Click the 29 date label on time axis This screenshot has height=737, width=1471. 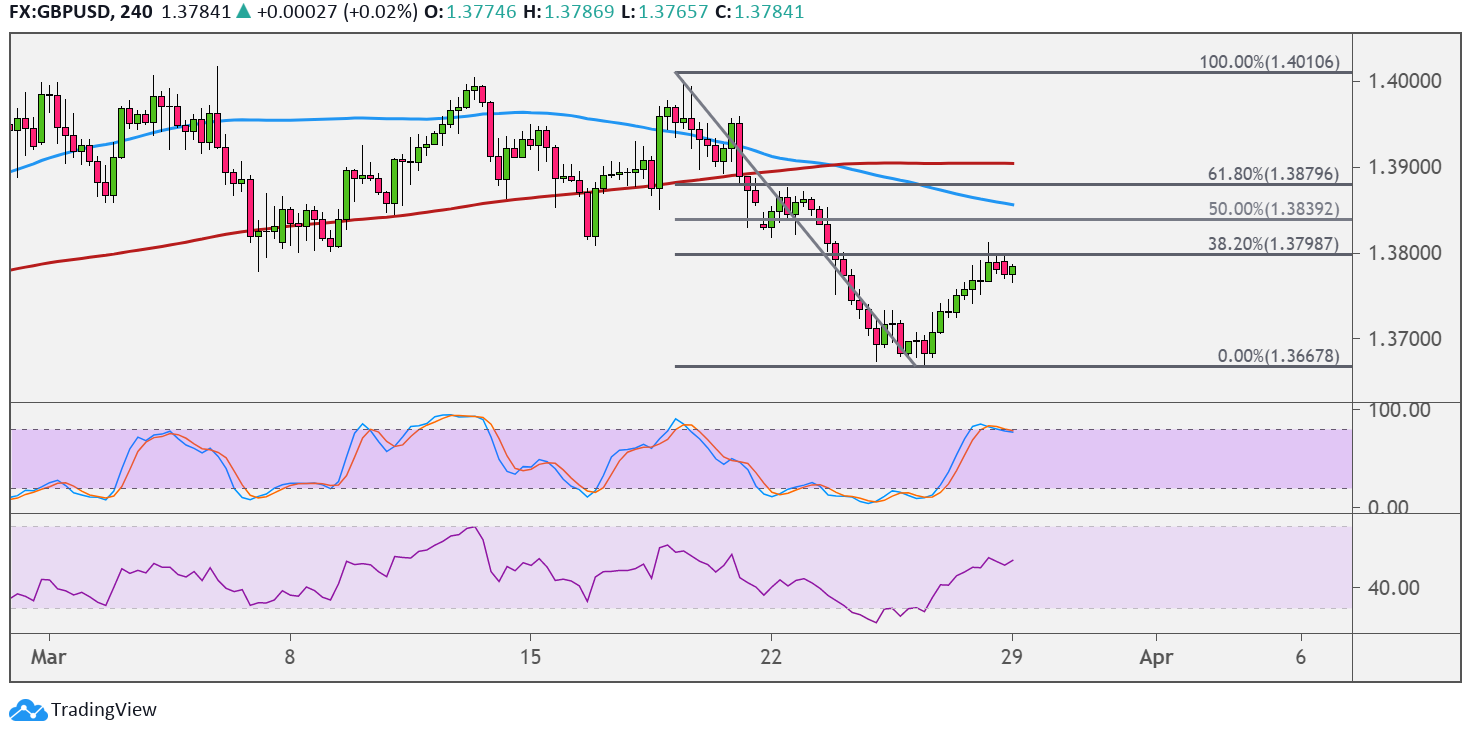[1012, 657]
